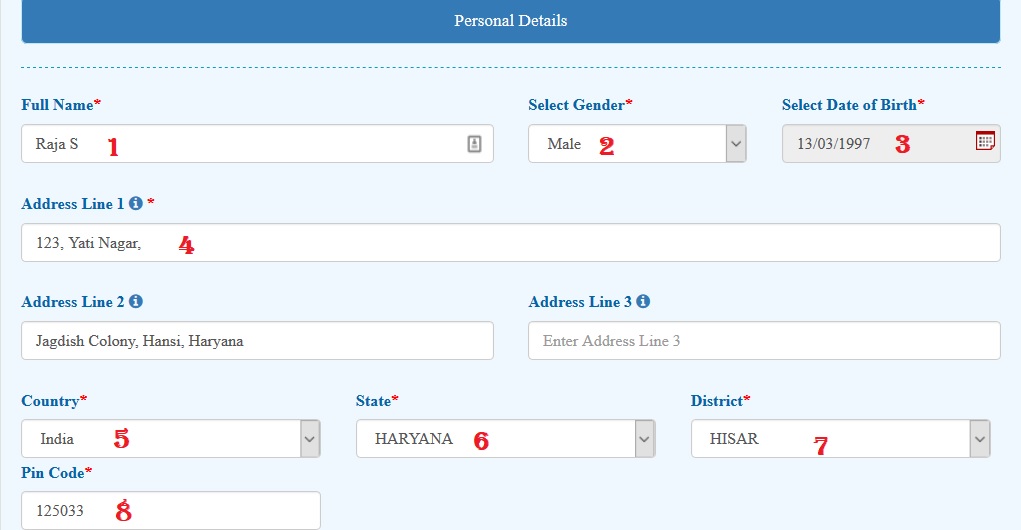The image size is (1021, 530).
Task: Click into the Address Line 1 field
Action: tap(510, 243)
